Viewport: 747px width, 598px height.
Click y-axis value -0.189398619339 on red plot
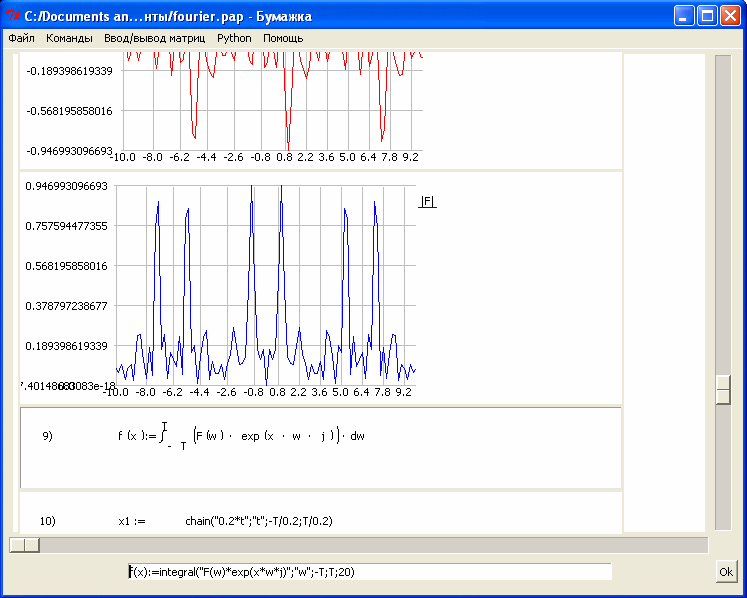(x=70, y=71)
